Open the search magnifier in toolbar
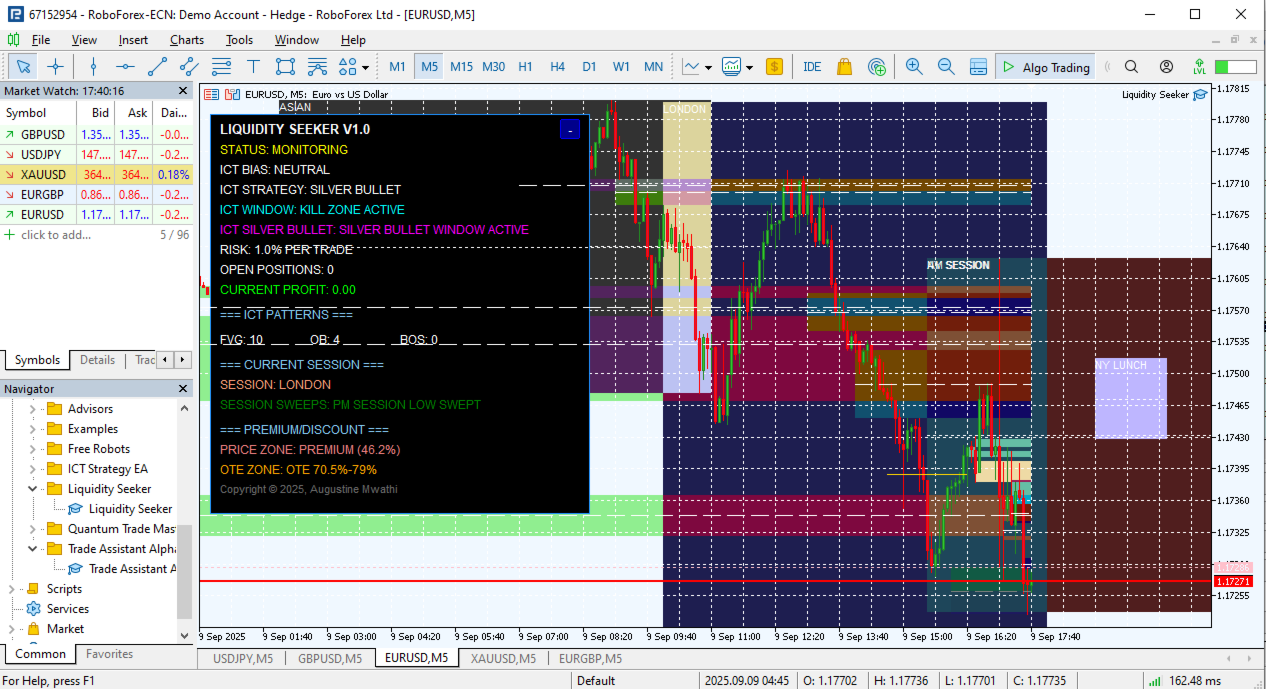The width and height of the screenshot is (1266, 689). coord(1132,67)
